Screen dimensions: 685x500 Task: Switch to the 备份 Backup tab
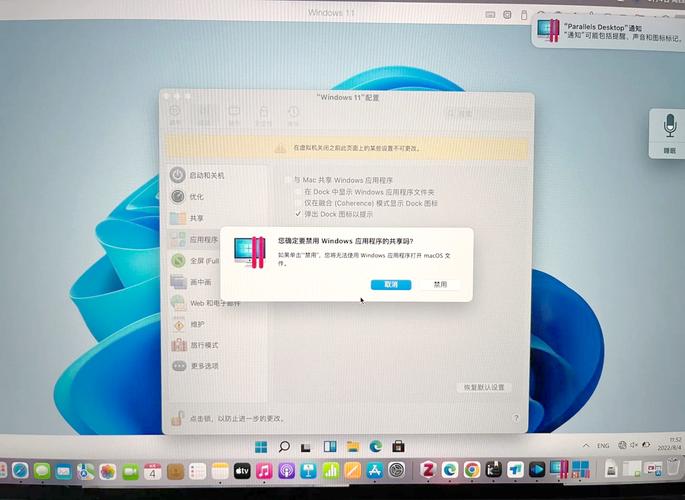(x=293, y=116)
